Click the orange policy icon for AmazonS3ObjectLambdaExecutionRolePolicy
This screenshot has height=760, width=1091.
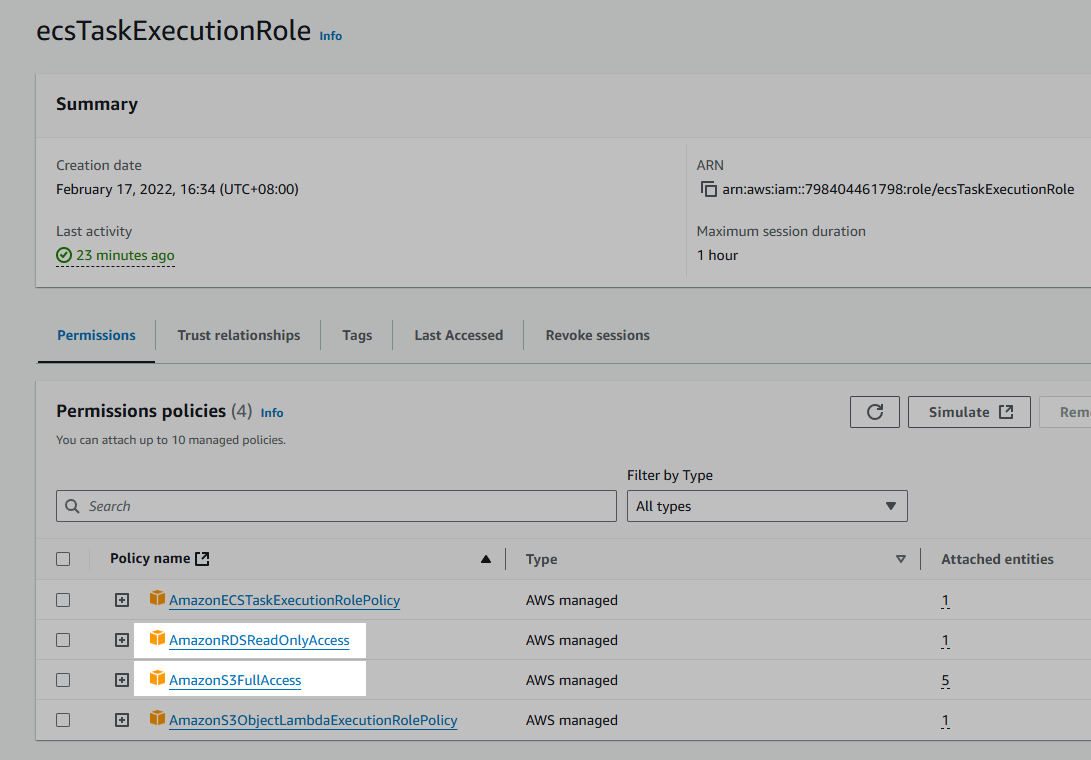pos(158,719)
